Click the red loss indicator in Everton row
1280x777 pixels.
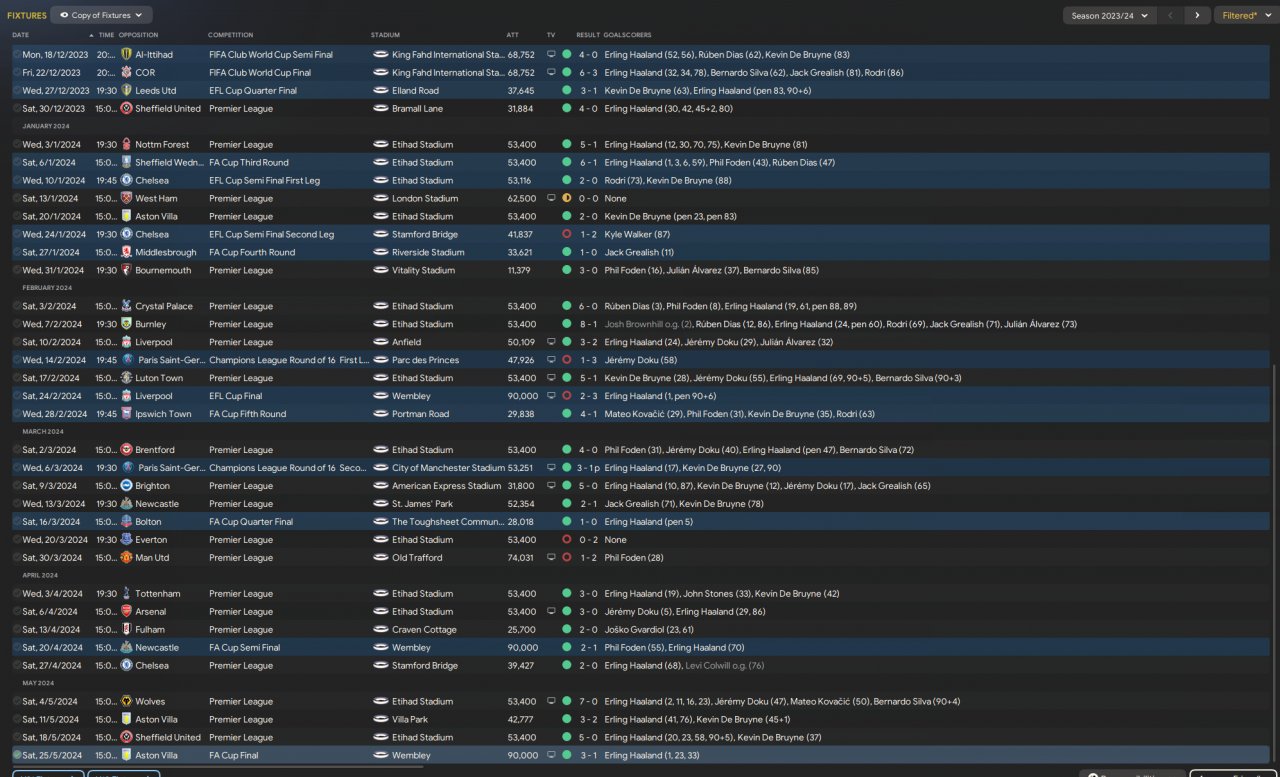567,540
